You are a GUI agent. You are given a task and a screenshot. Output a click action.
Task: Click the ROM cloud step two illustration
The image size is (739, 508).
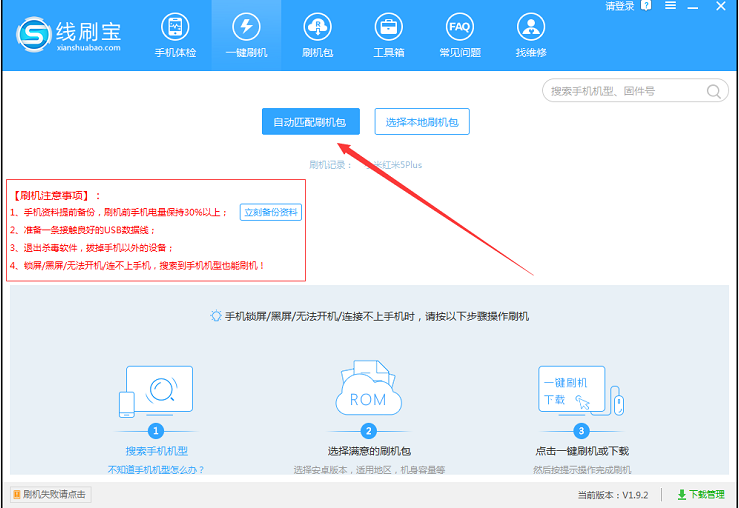(368, 392)
